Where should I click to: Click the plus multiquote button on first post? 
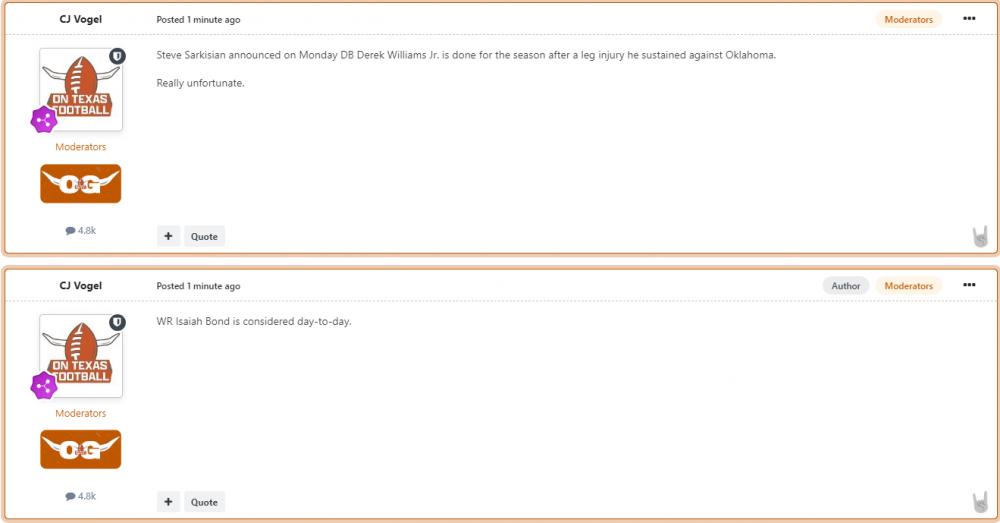(168, 236)
